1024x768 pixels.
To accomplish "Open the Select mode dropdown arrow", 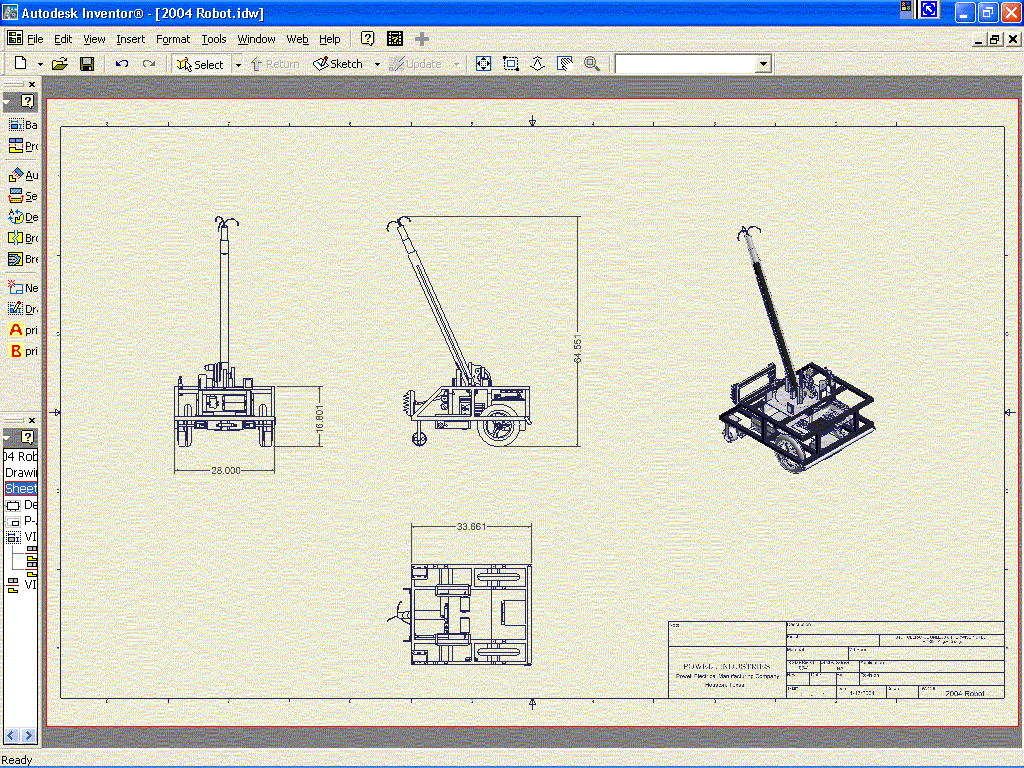I will click(x=238, y=64).
